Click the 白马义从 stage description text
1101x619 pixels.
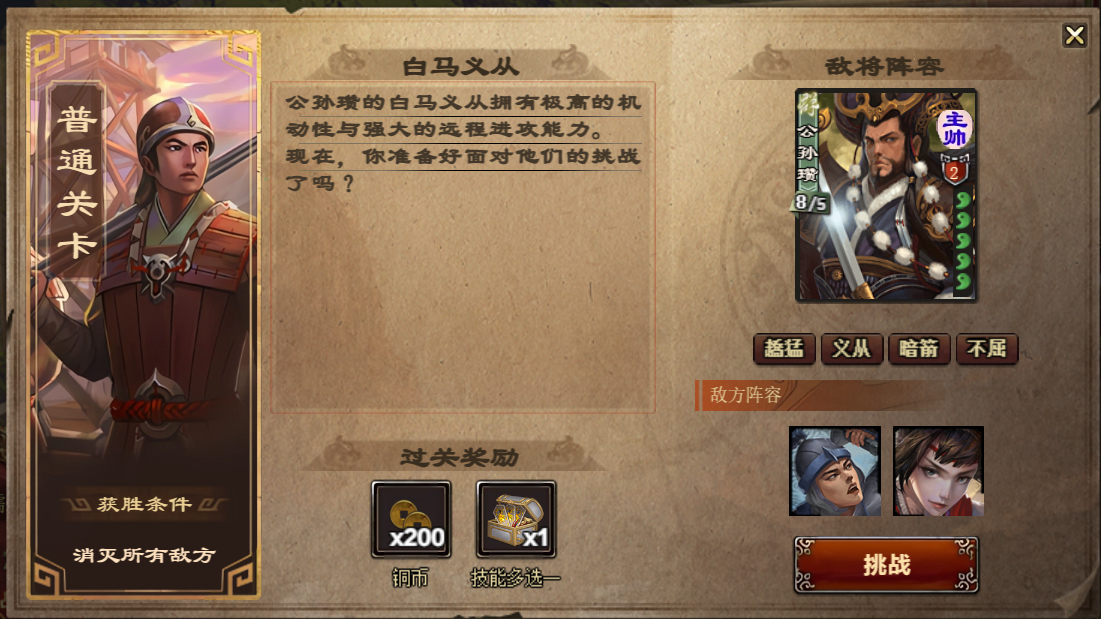(463, 142)
